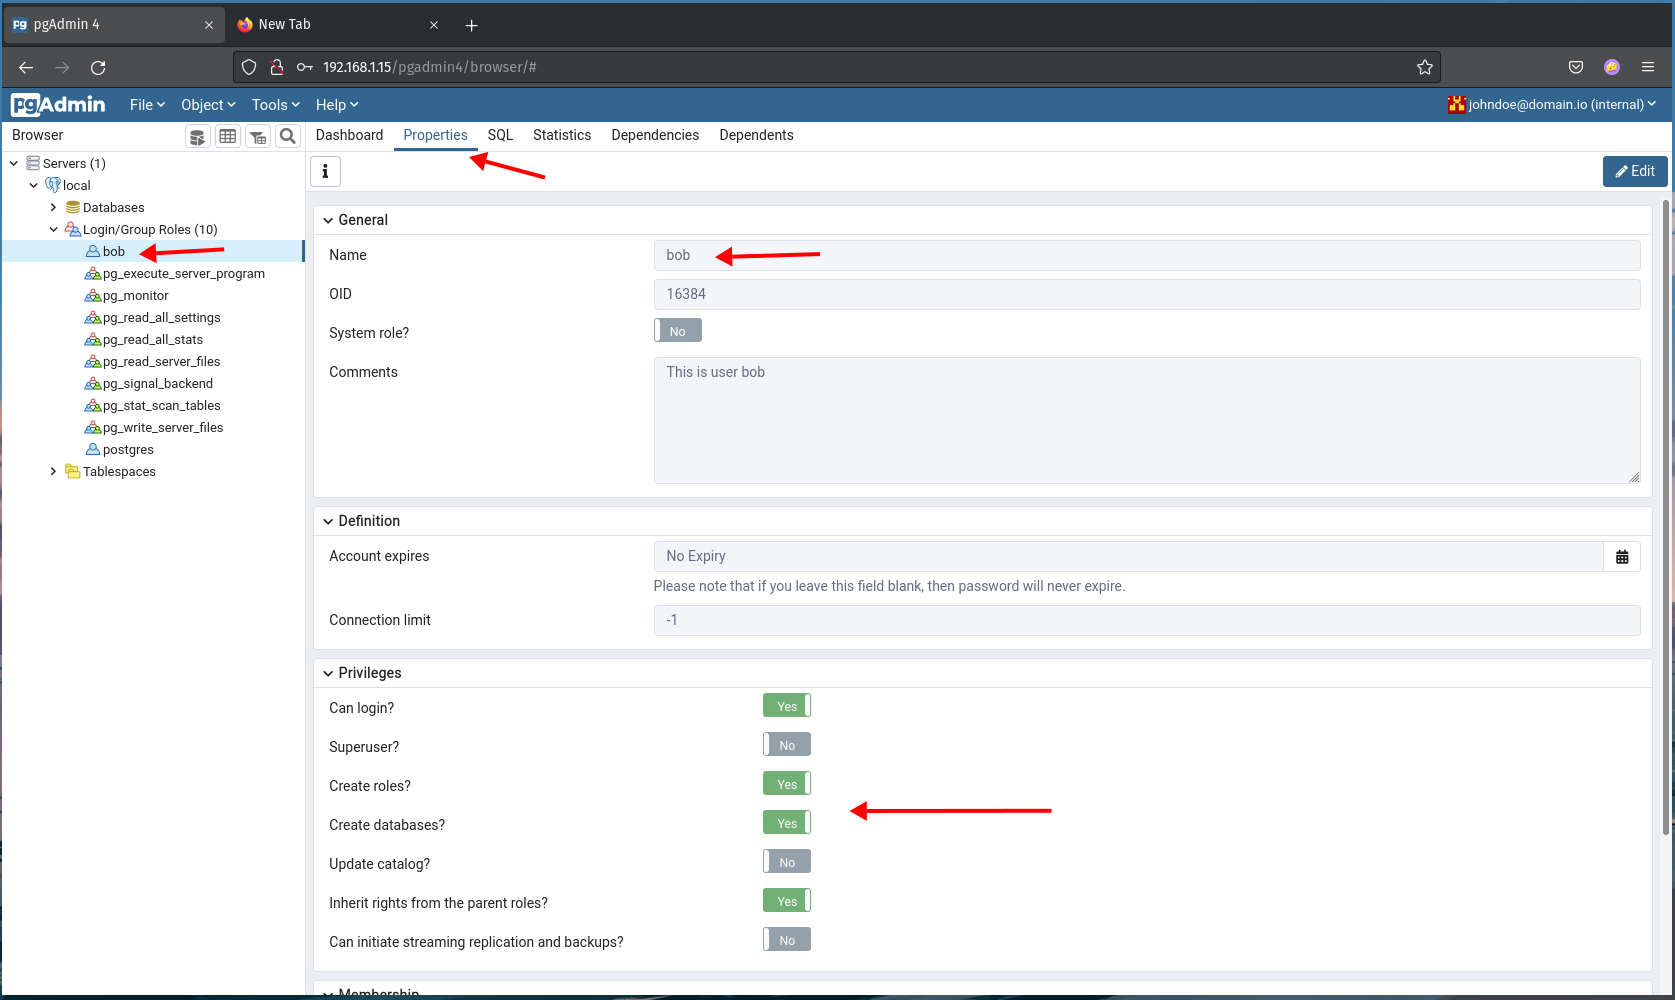Toggle streaming replication and backups switch
The image size is (1675, 1000).
787,940
